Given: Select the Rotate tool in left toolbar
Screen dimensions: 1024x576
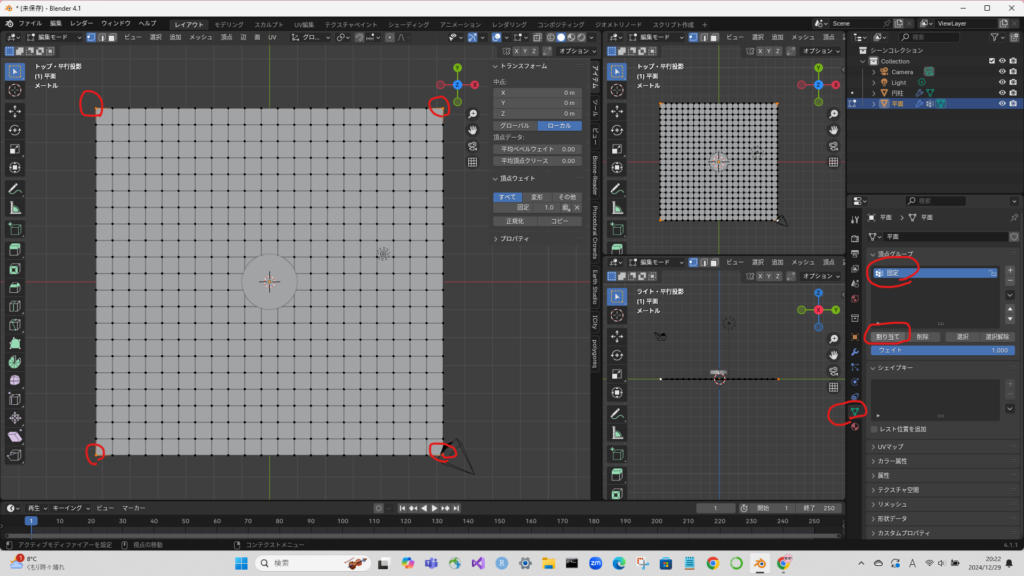Looking at the screenshot, I should coord(15,129).
